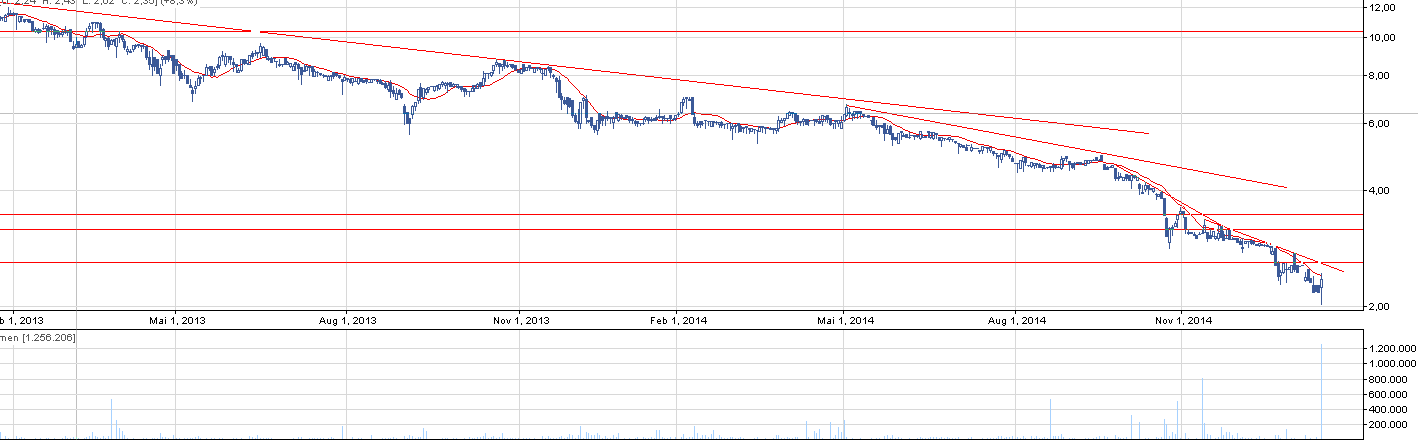Click the Aug 1, 2013 date label

[348, 321]
